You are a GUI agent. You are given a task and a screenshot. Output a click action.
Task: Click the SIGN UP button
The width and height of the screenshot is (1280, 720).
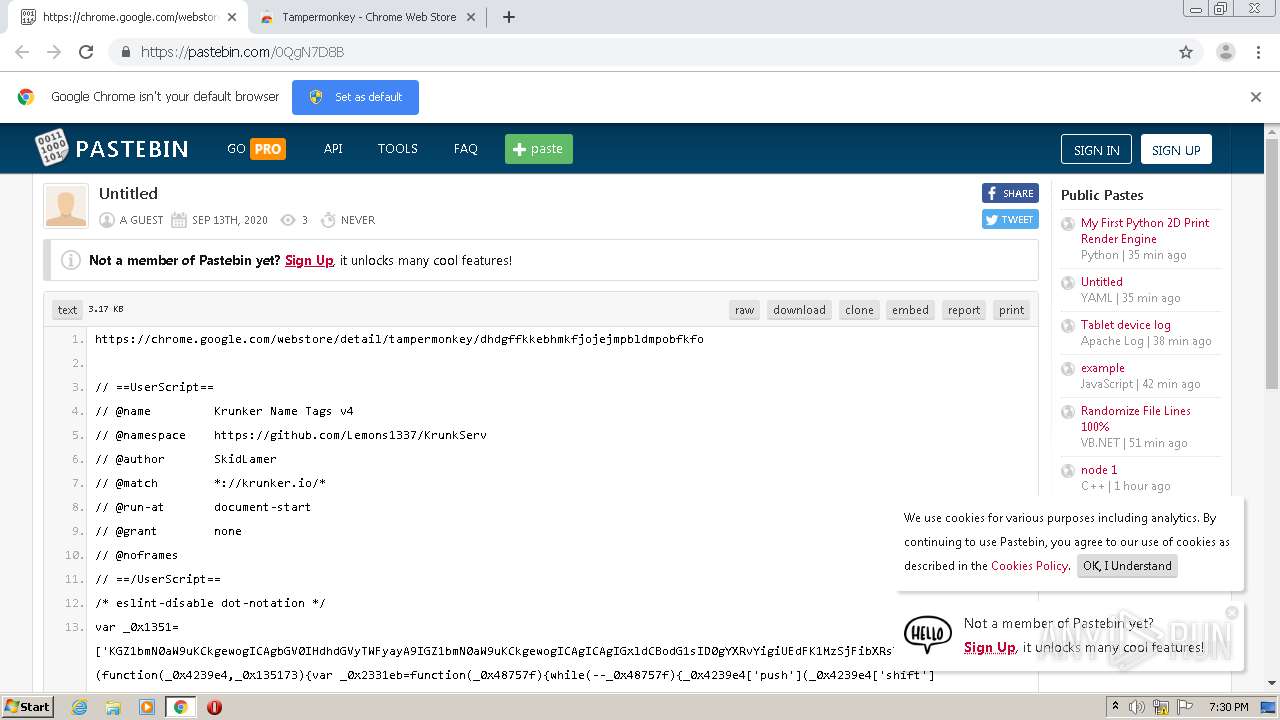click(1176, 150)
